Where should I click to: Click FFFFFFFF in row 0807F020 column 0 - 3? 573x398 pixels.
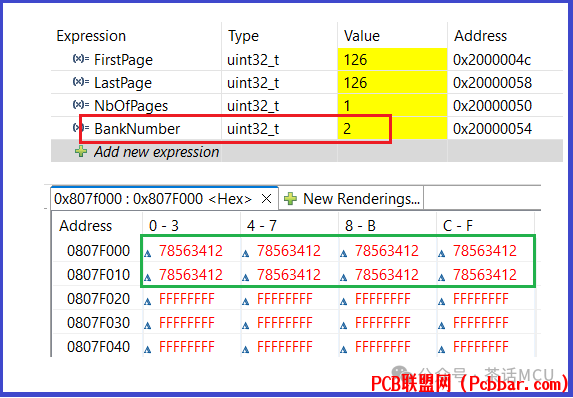pos(187,299)
